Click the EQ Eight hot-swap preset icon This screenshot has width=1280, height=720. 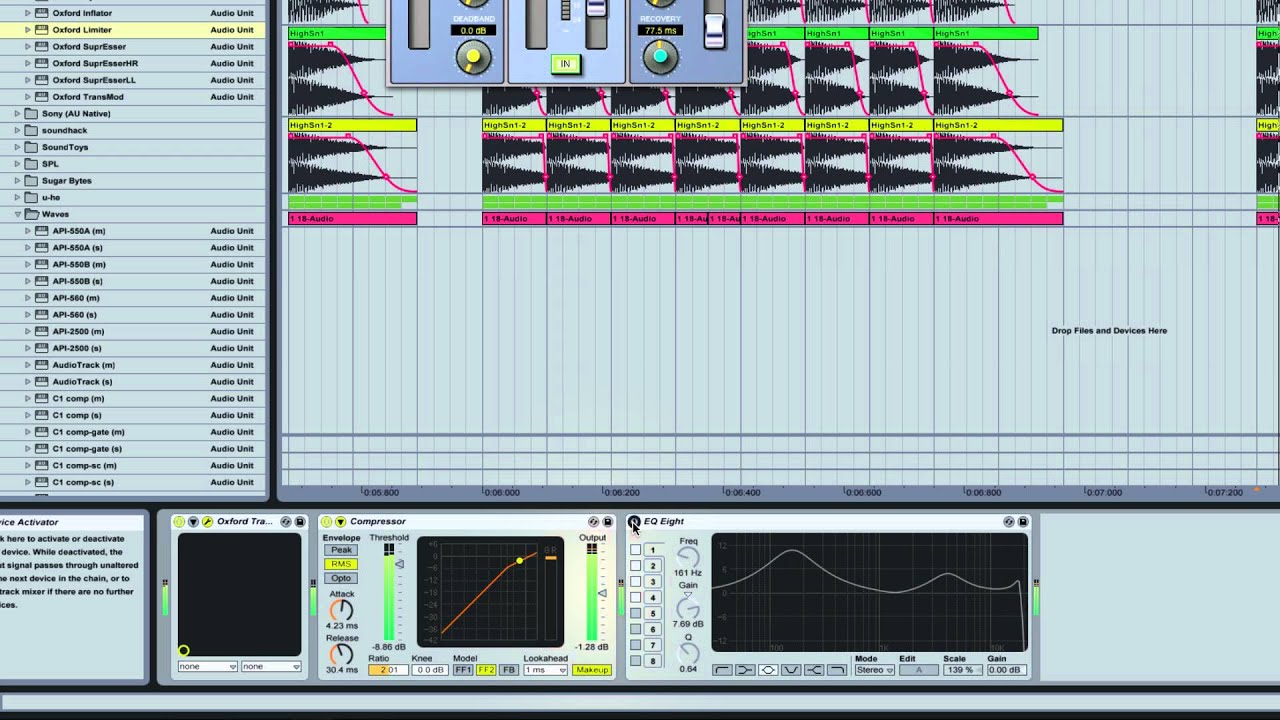[1008, 521]
